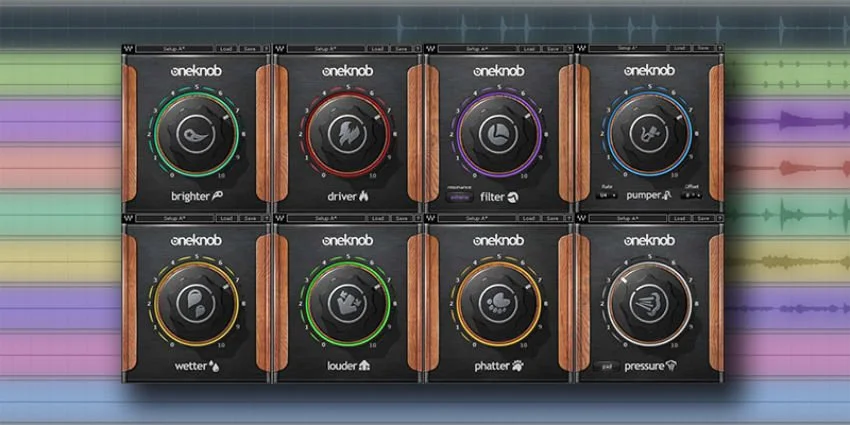Click Save on the pumper plugin
The image size is (850, 425).
(703, 49)
